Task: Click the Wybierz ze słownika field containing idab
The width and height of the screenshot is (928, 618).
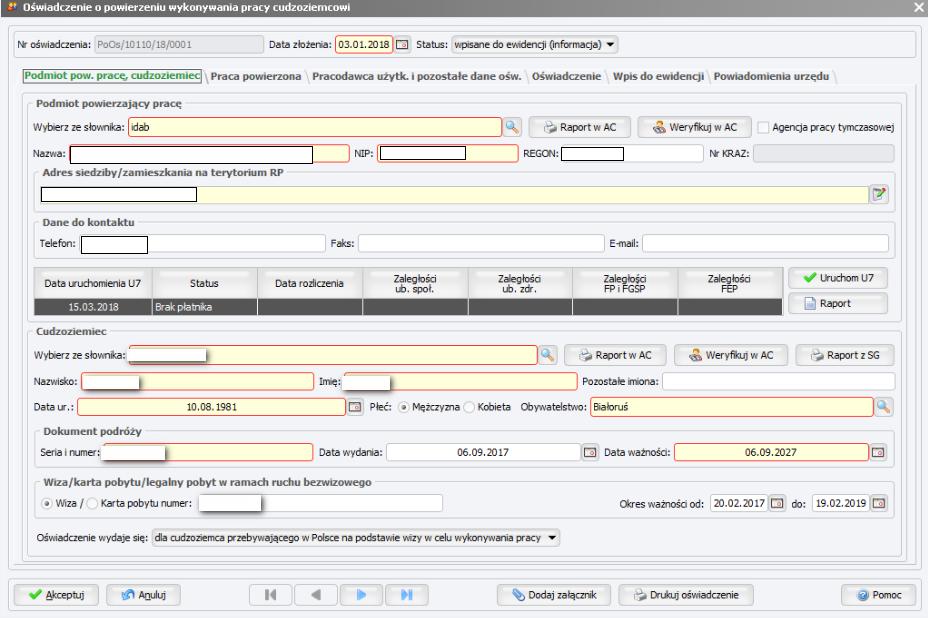Action: coord(315,127)
